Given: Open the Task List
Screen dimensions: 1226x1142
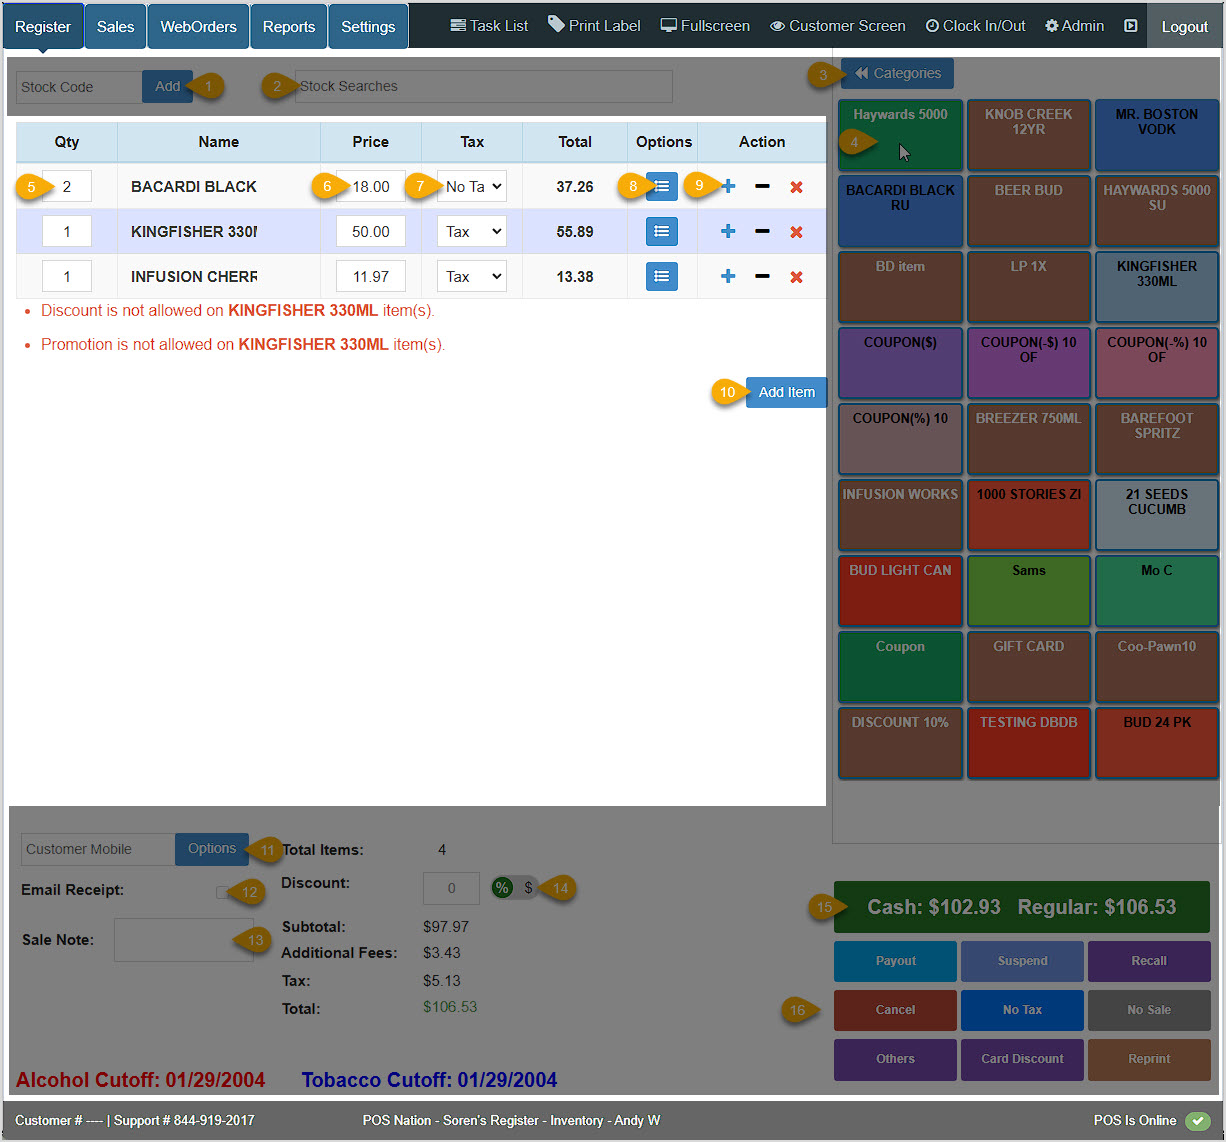Looking at the screenshot, I should 489,25.
